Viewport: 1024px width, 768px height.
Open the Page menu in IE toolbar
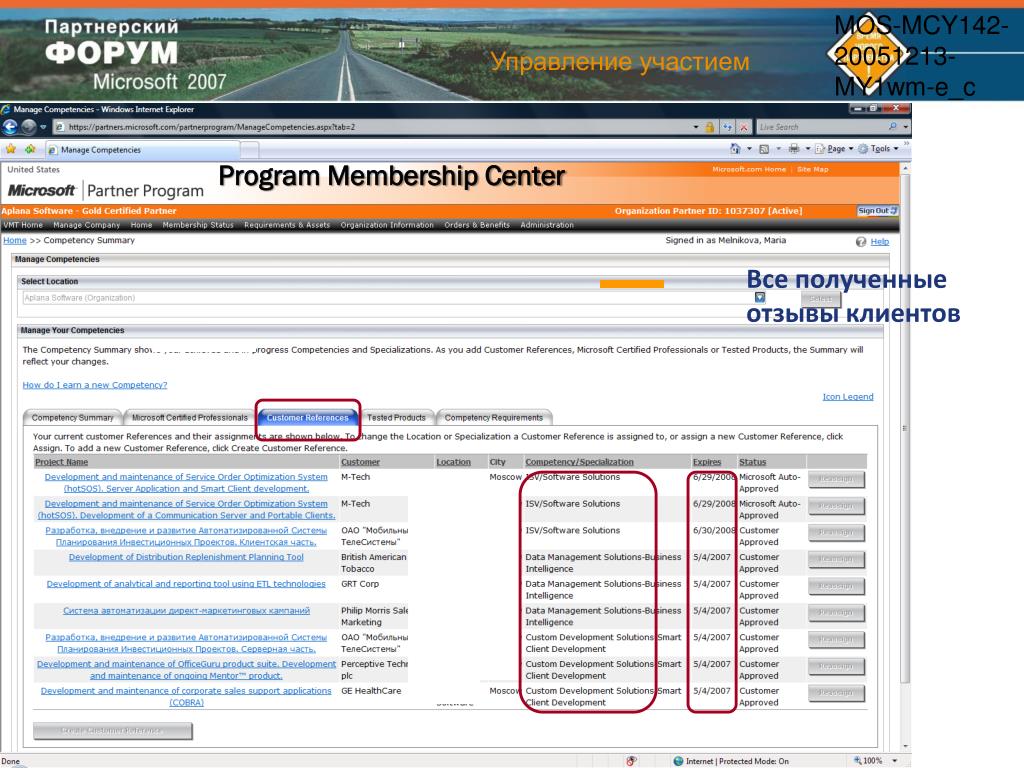click(x=834, y=149)
